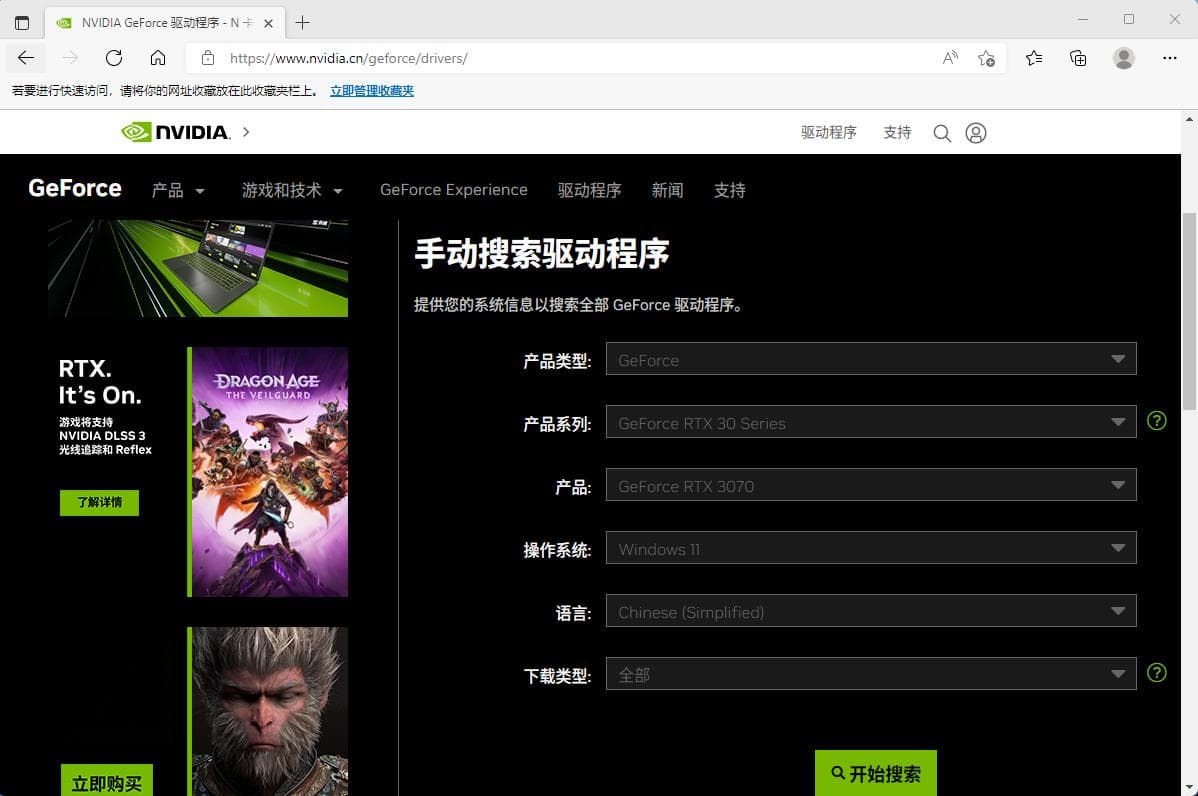Open 驱动程序 in GeForce nav bar
Screen dimensions: 1198x796
tap(589, 190)
